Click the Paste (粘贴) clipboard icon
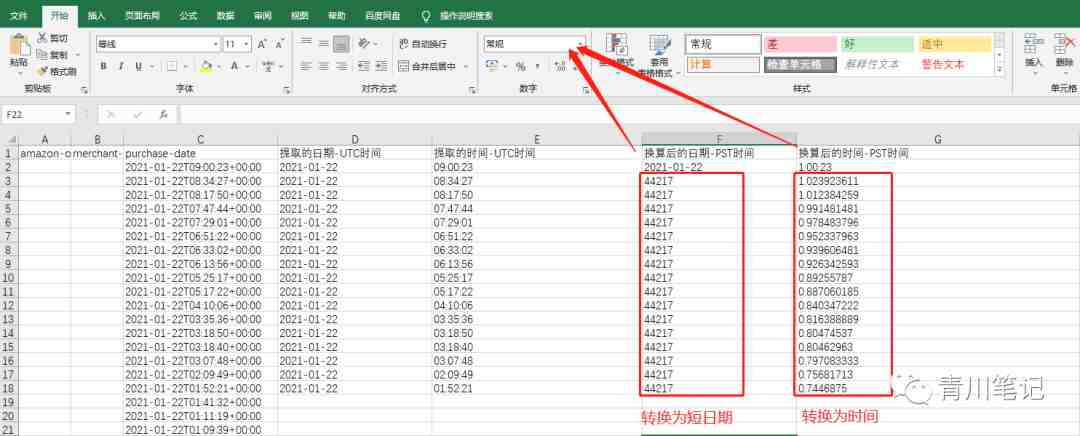This screenshot has height=436, width=1080. click(x=19, y=45)
